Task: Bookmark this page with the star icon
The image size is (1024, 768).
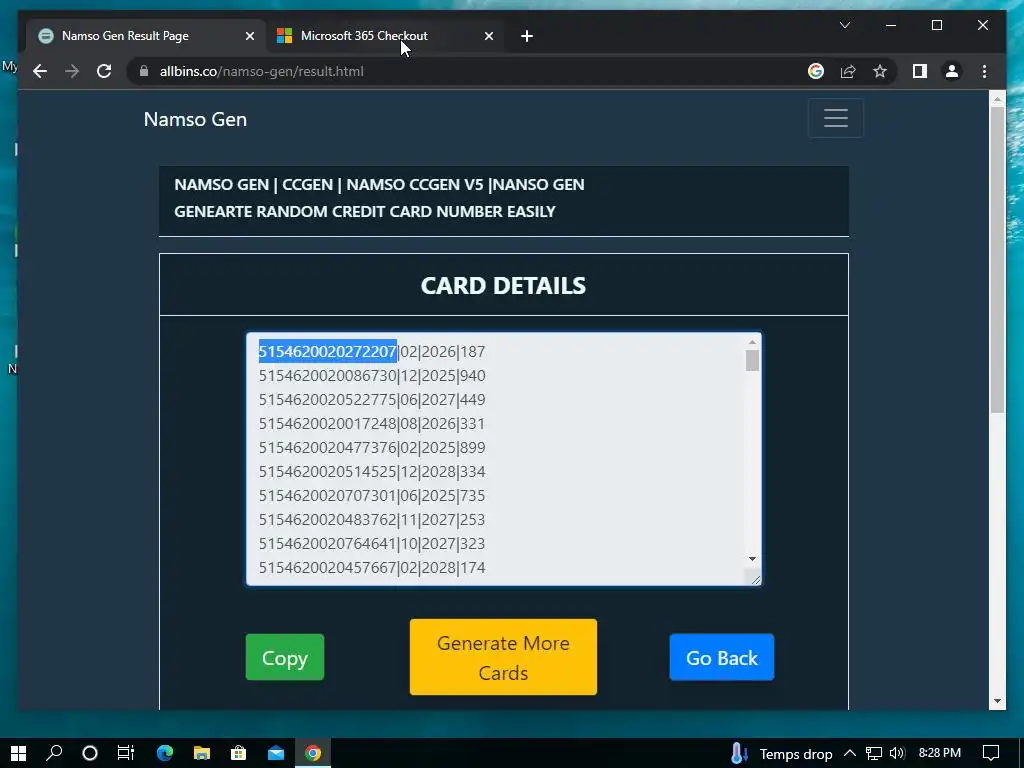Action: 880,71
